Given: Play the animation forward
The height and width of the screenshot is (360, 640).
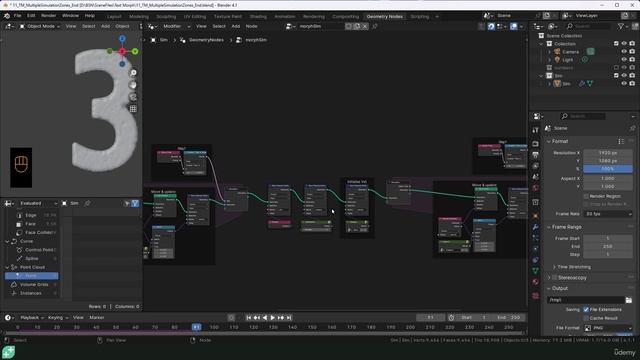Looking at the screenshot, I should (x=273, y=318).
